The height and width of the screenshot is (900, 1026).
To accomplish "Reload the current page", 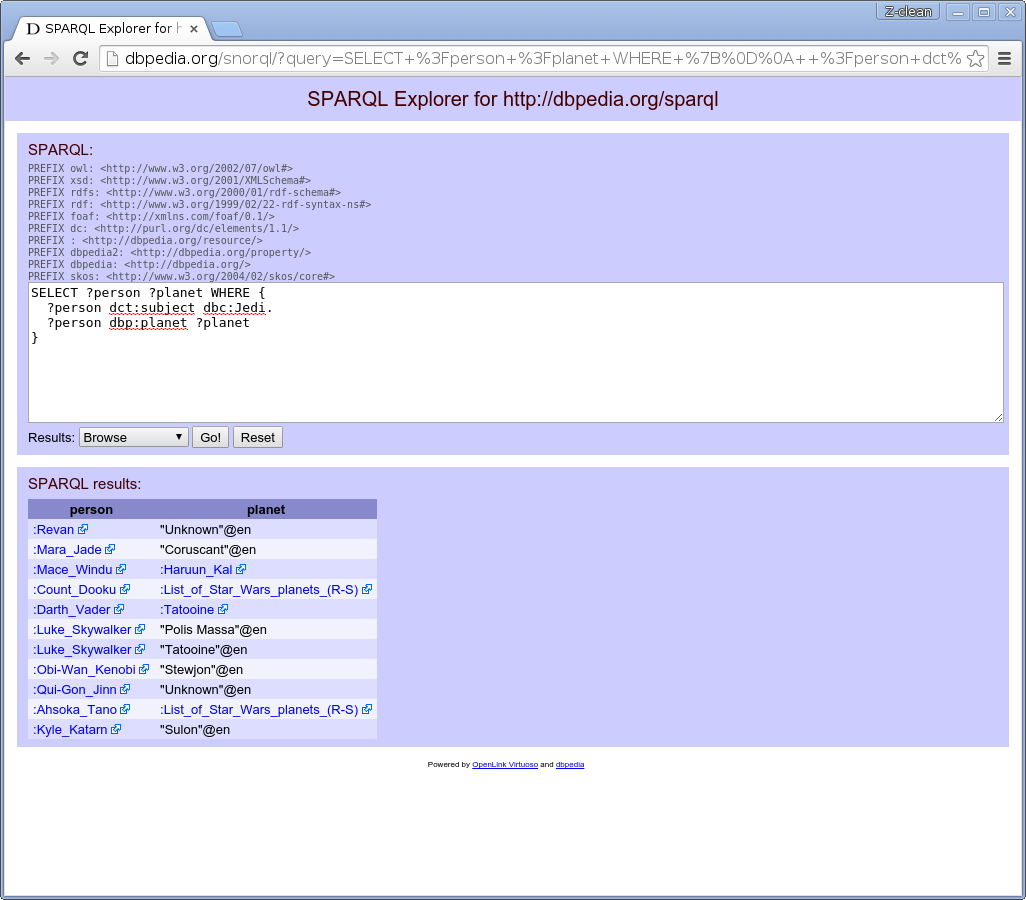I will point(79,59).
